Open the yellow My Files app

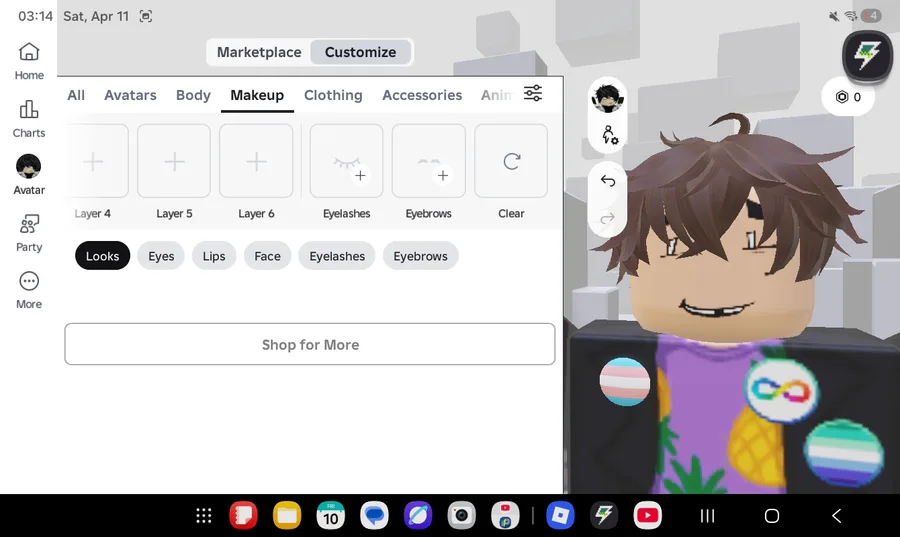287,516
